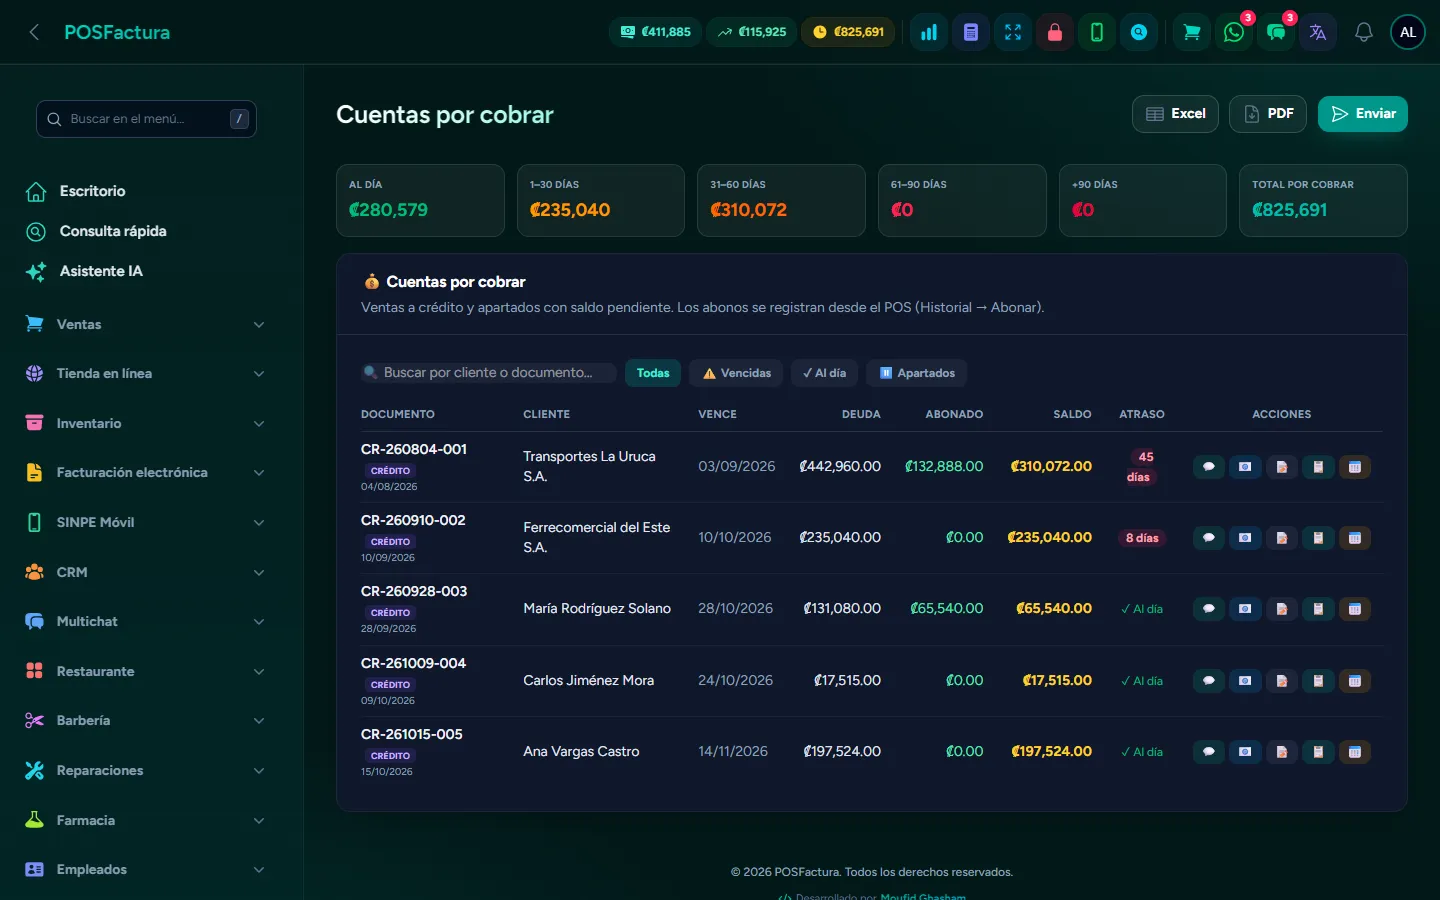Export the report to Excel
This screenshot has height=900, width=1440.
coord(1176,114)
